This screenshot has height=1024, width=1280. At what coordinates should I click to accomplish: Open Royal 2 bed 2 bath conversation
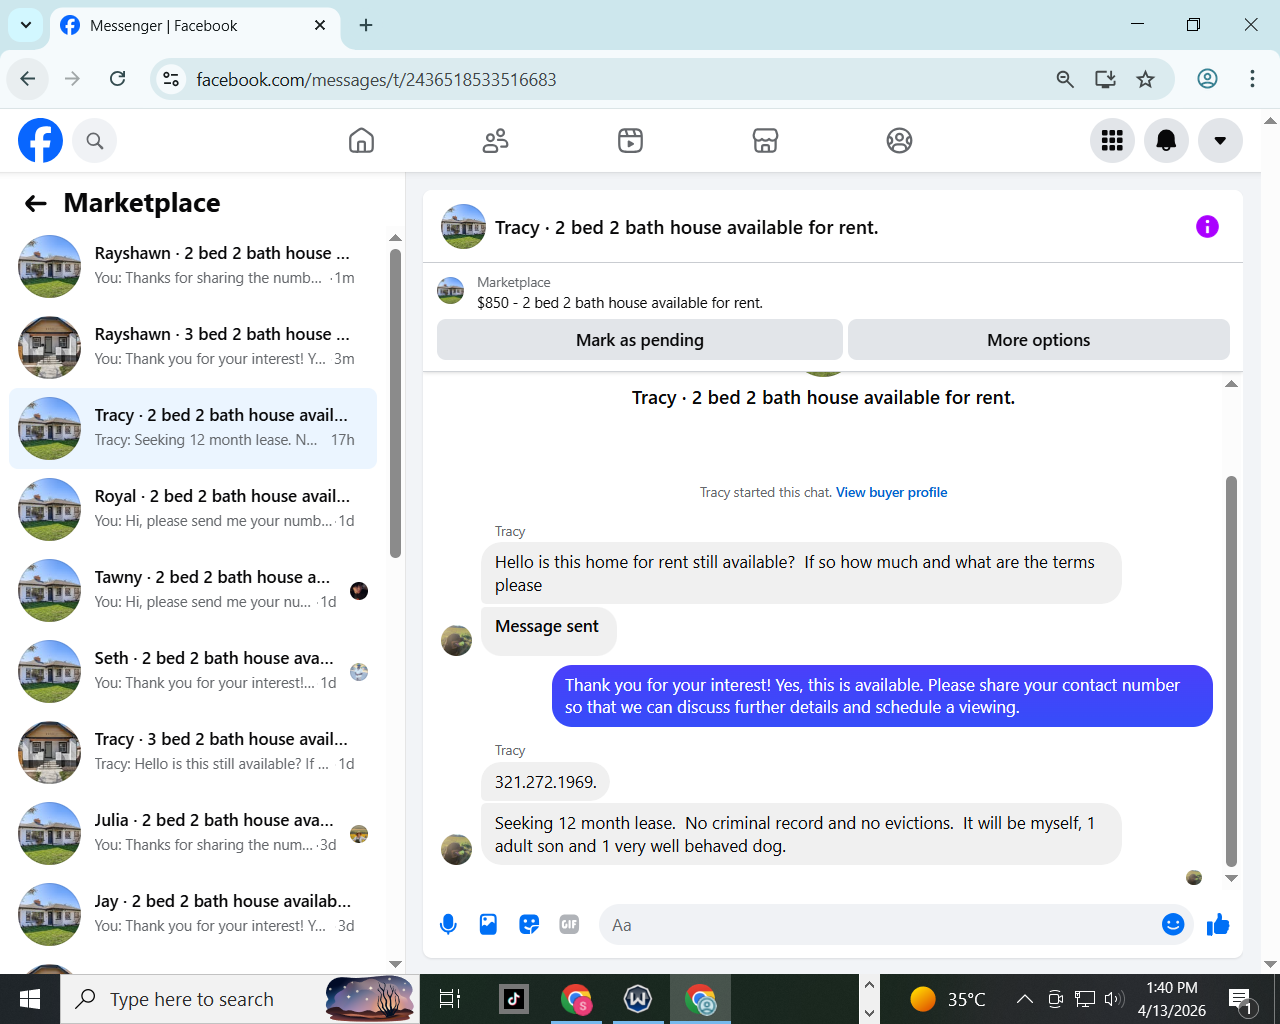coord(193,509)
